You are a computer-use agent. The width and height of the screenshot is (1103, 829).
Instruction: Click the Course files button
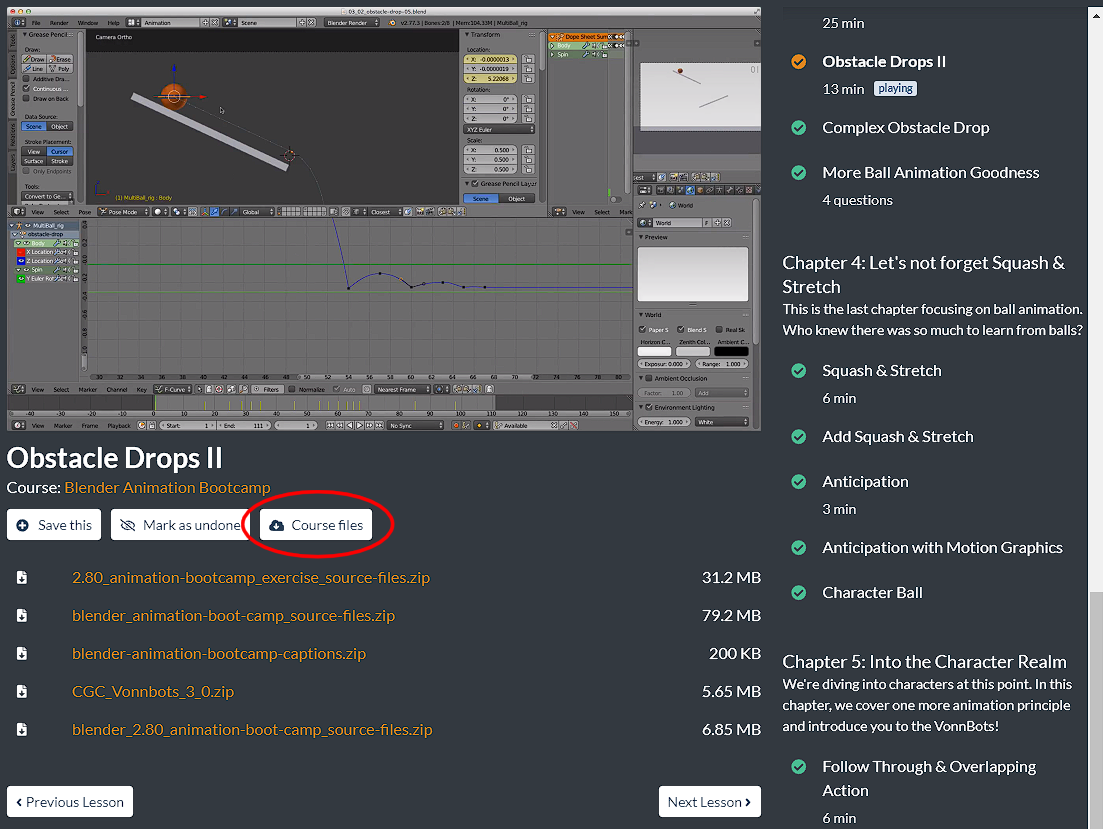(316, 525)
